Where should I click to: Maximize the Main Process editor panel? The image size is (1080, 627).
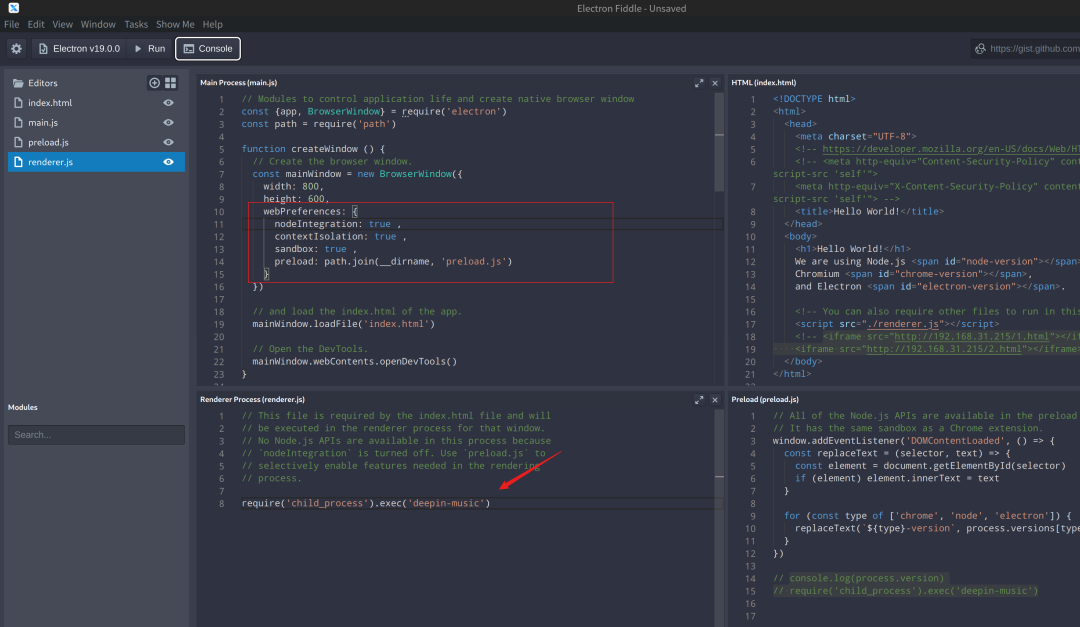pyautogui.click(x=699, y=83)
